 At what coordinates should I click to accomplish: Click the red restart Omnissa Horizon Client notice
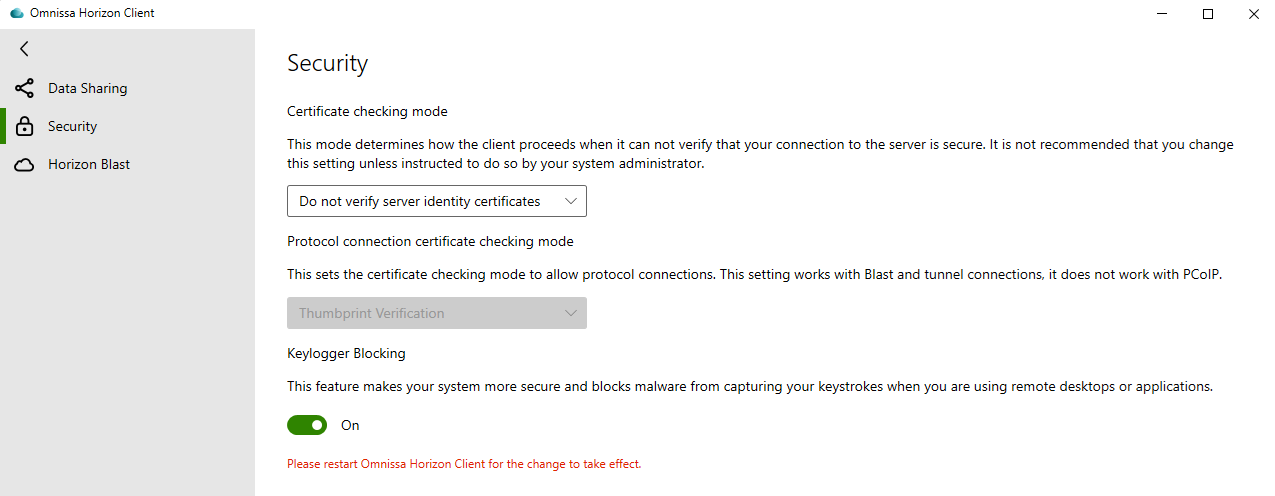pos(464,464)
